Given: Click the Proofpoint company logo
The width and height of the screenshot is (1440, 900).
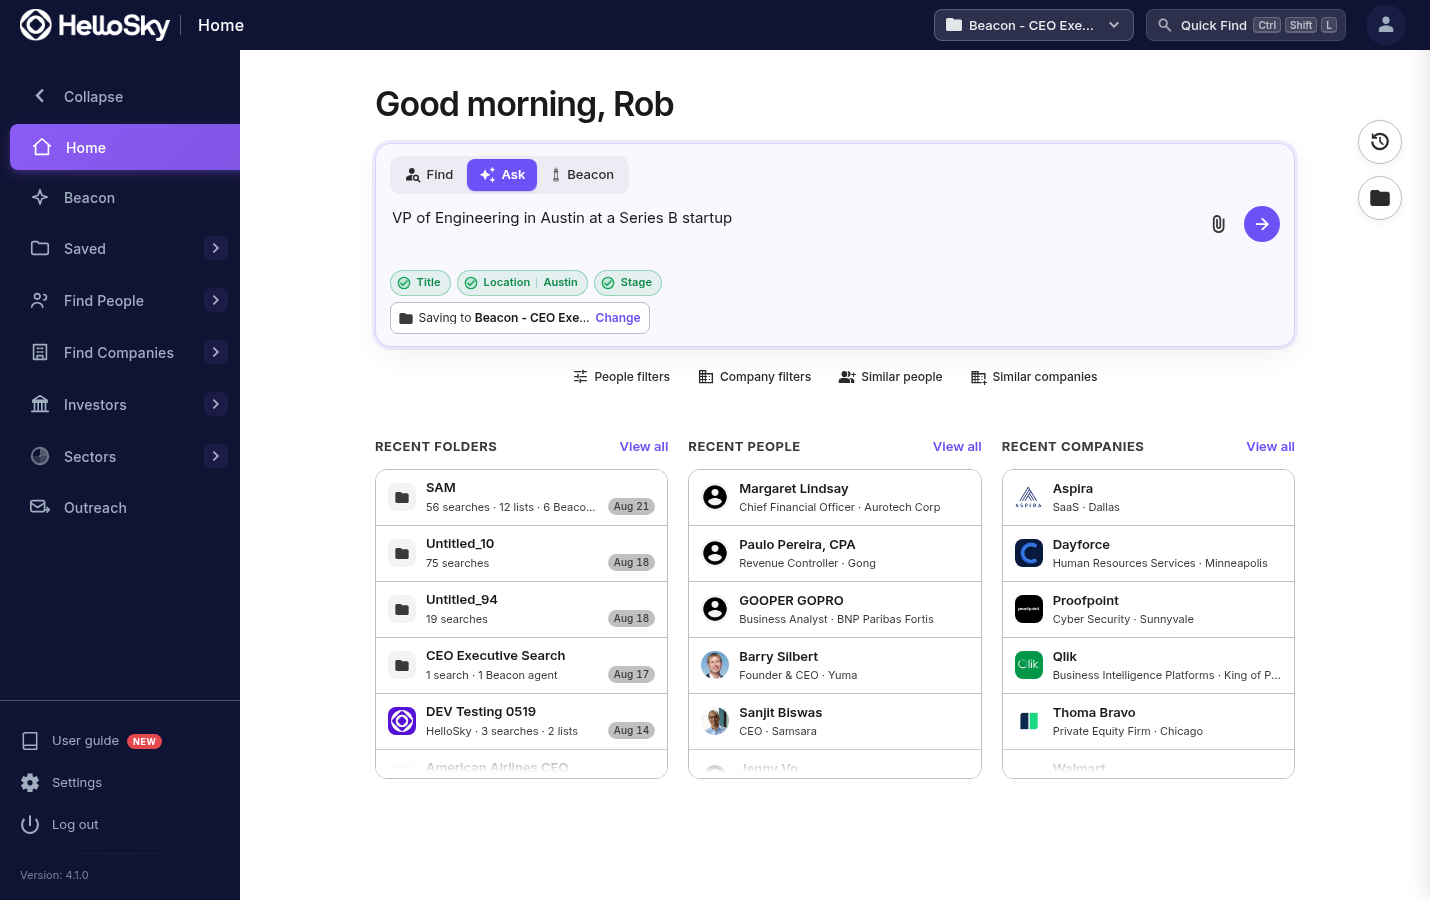Looking at the screenshot, I should (x=1029, y=609).
